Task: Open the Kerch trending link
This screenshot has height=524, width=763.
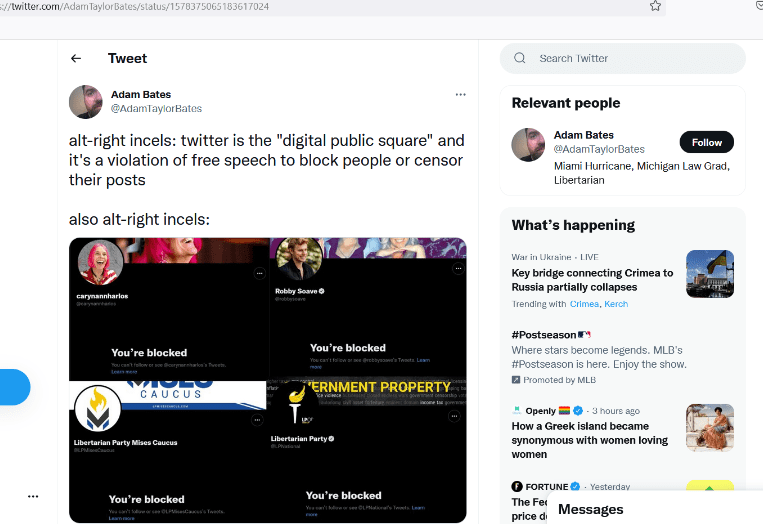Action: pyautogui.click(x=616, y=304)
